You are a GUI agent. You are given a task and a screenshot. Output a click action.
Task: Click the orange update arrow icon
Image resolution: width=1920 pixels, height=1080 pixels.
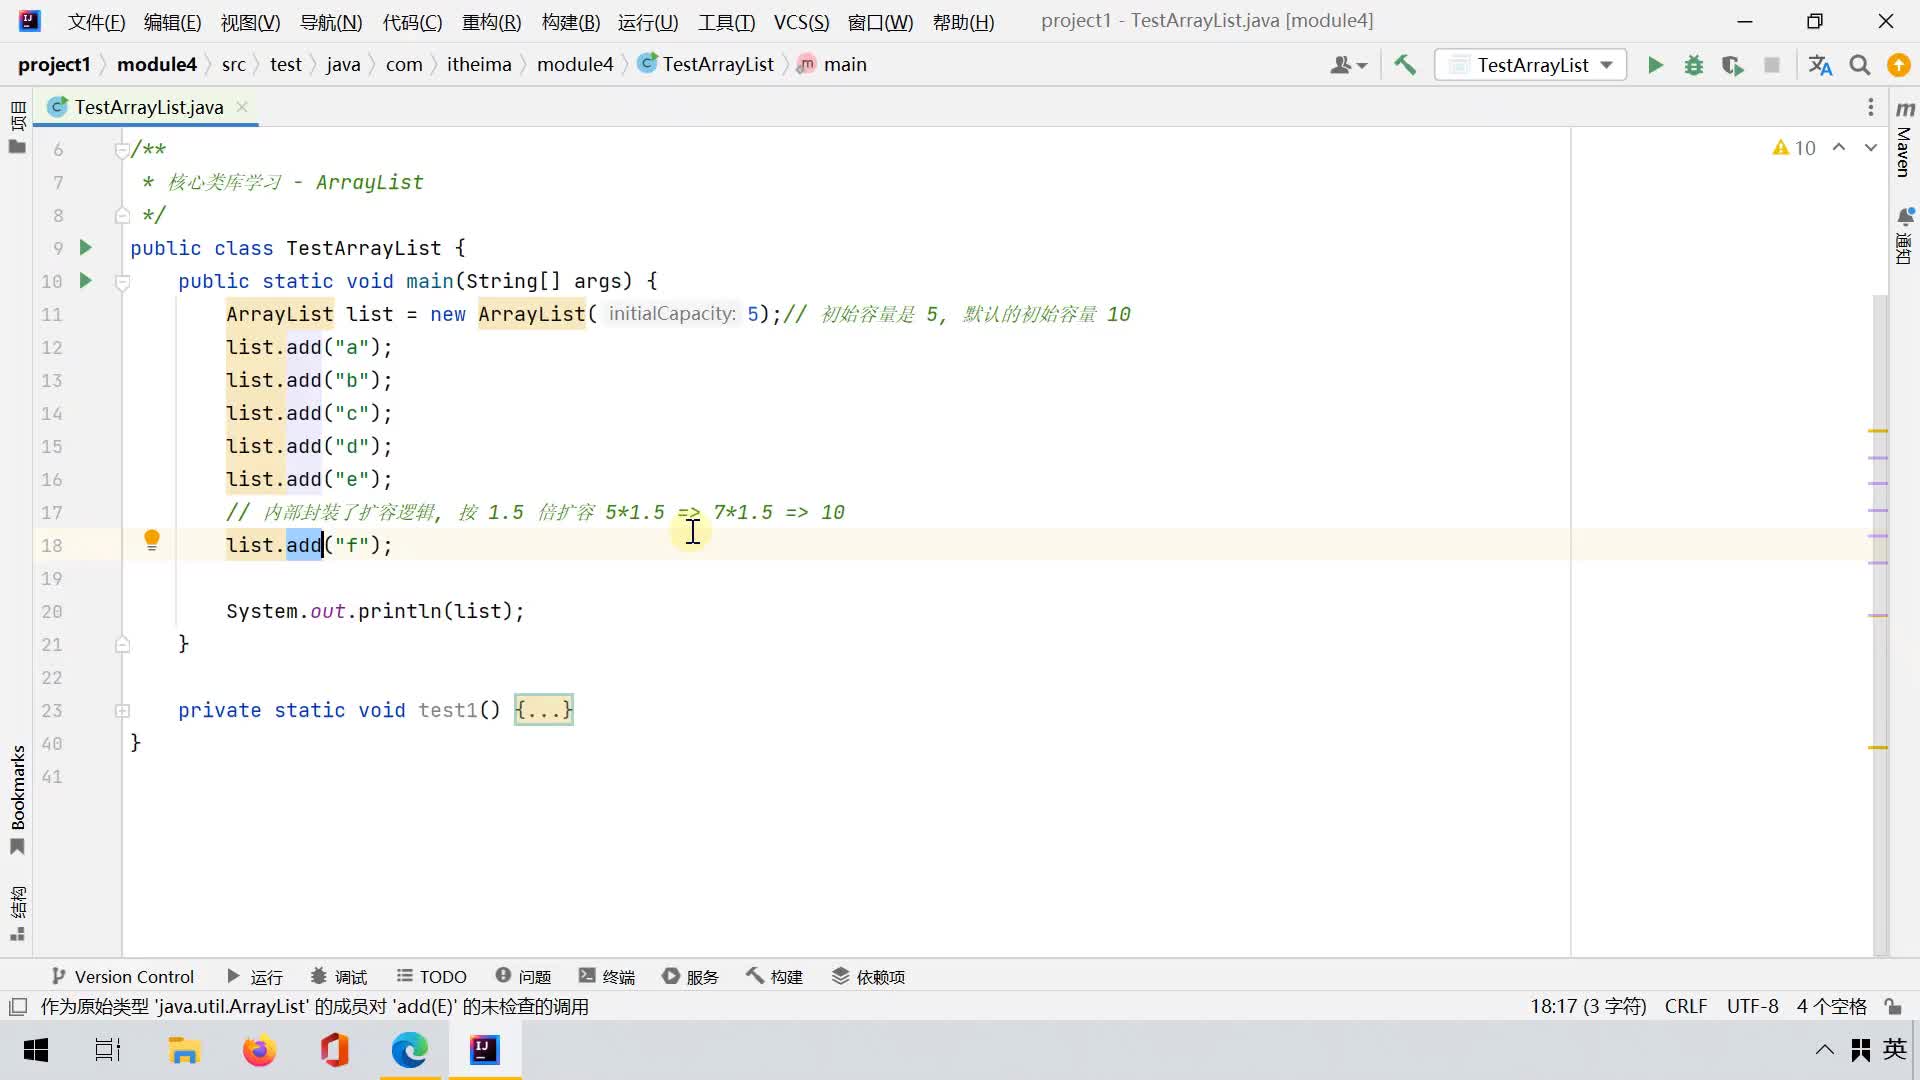click(1898, 65)
